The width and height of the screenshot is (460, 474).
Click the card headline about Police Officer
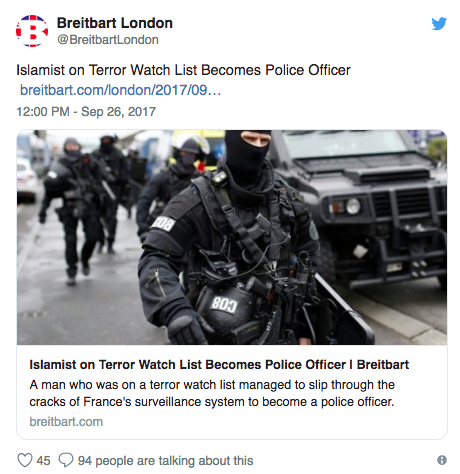219,365
